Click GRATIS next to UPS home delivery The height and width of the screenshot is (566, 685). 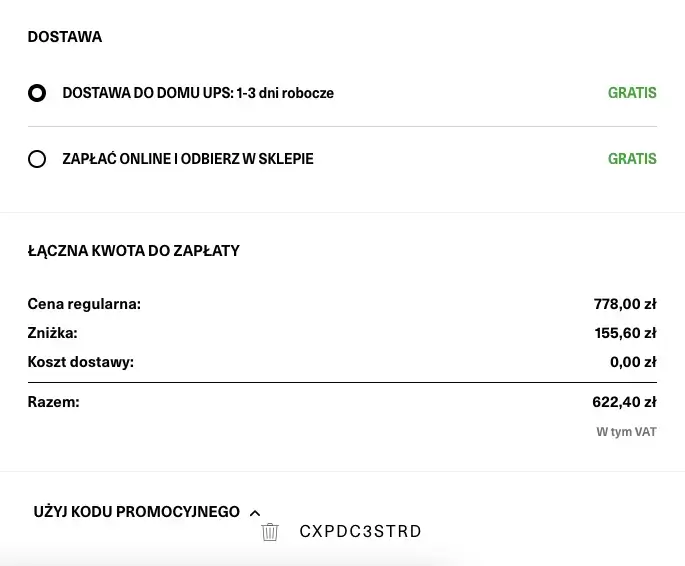tap(632, 93)
